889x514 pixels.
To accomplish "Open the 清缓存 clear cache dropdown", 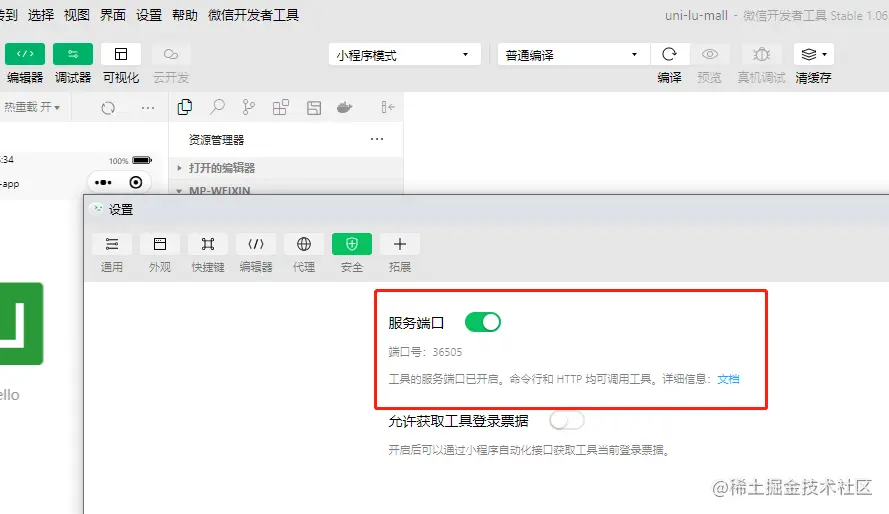I will point(814,54).
